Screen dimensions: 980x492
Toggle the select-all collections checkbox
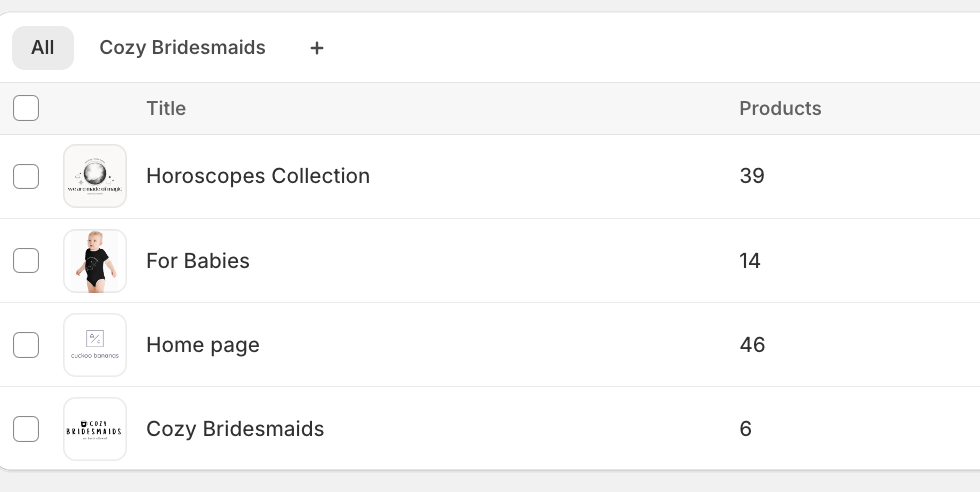(26, 108)
